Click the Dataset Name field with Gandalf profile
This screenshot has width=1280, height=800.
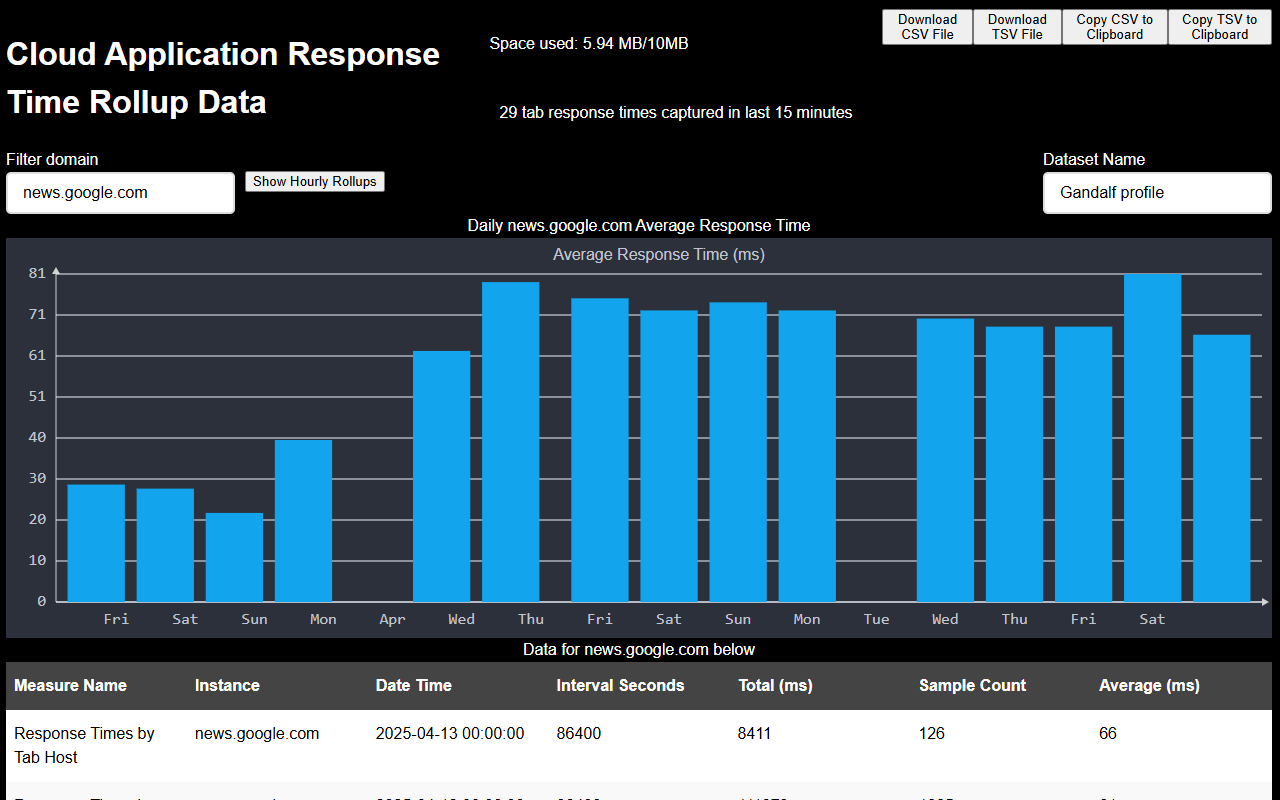coord(1157,193)
